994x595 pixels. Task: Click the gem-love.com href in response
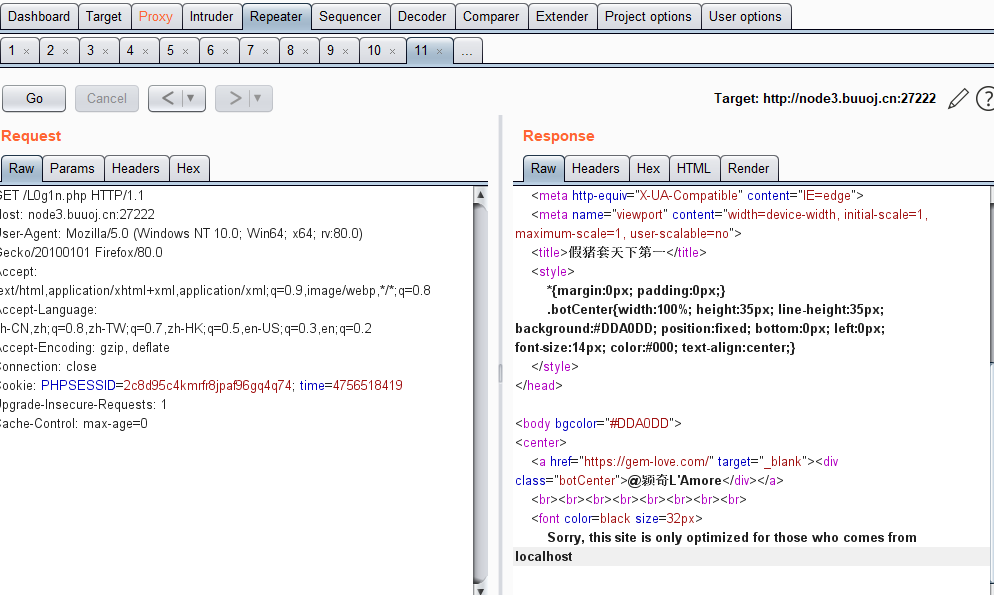tap(647, 462)
